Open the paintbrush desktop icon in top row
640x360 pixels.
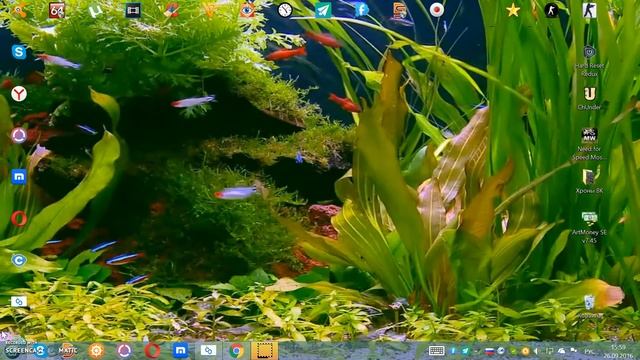[171, 10]
